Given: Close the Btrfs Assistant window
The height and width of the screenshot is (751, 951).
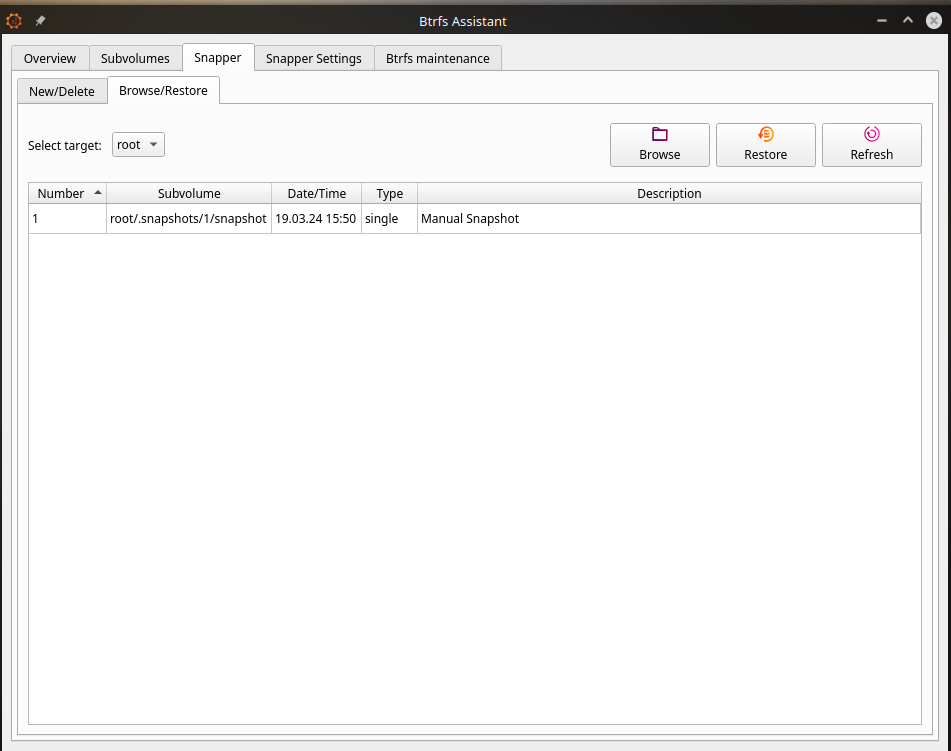Looking at the screenshot, I should [934, 20].
